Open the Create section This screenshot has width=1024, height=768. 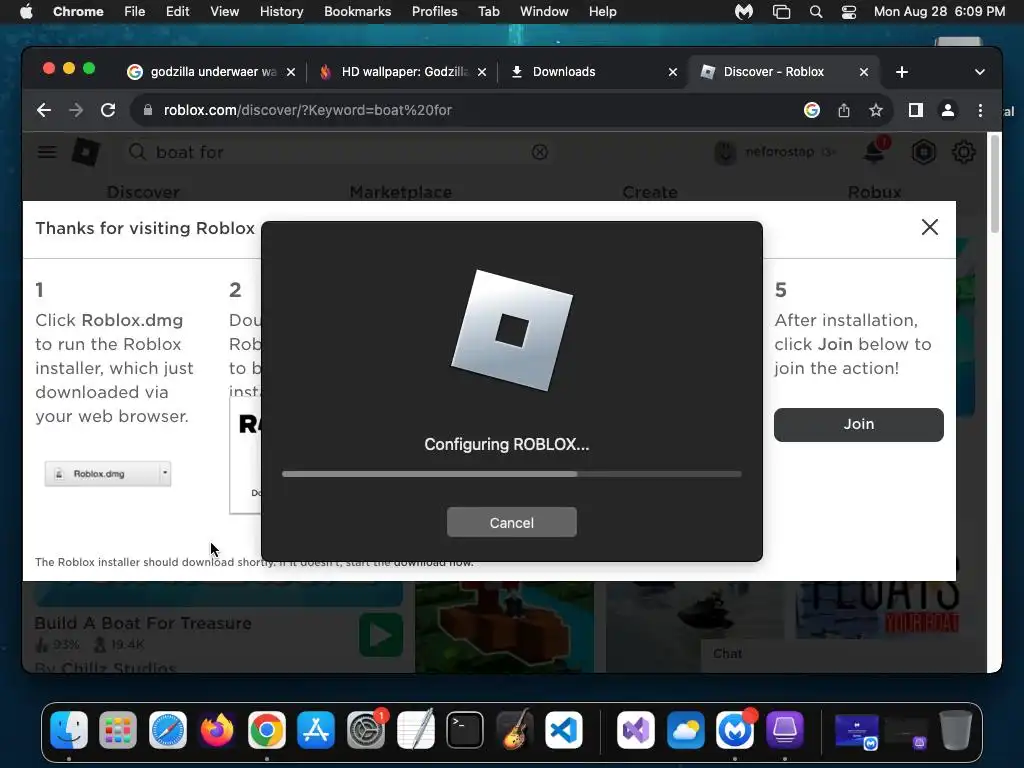pos(650,192)
